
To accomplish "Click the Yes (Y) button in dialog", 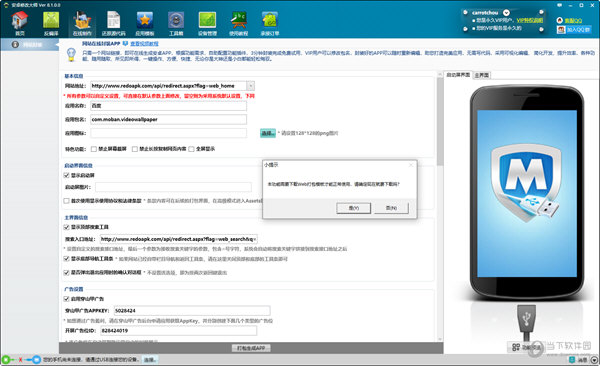I will pyautogui.click(x=354, y=208).
